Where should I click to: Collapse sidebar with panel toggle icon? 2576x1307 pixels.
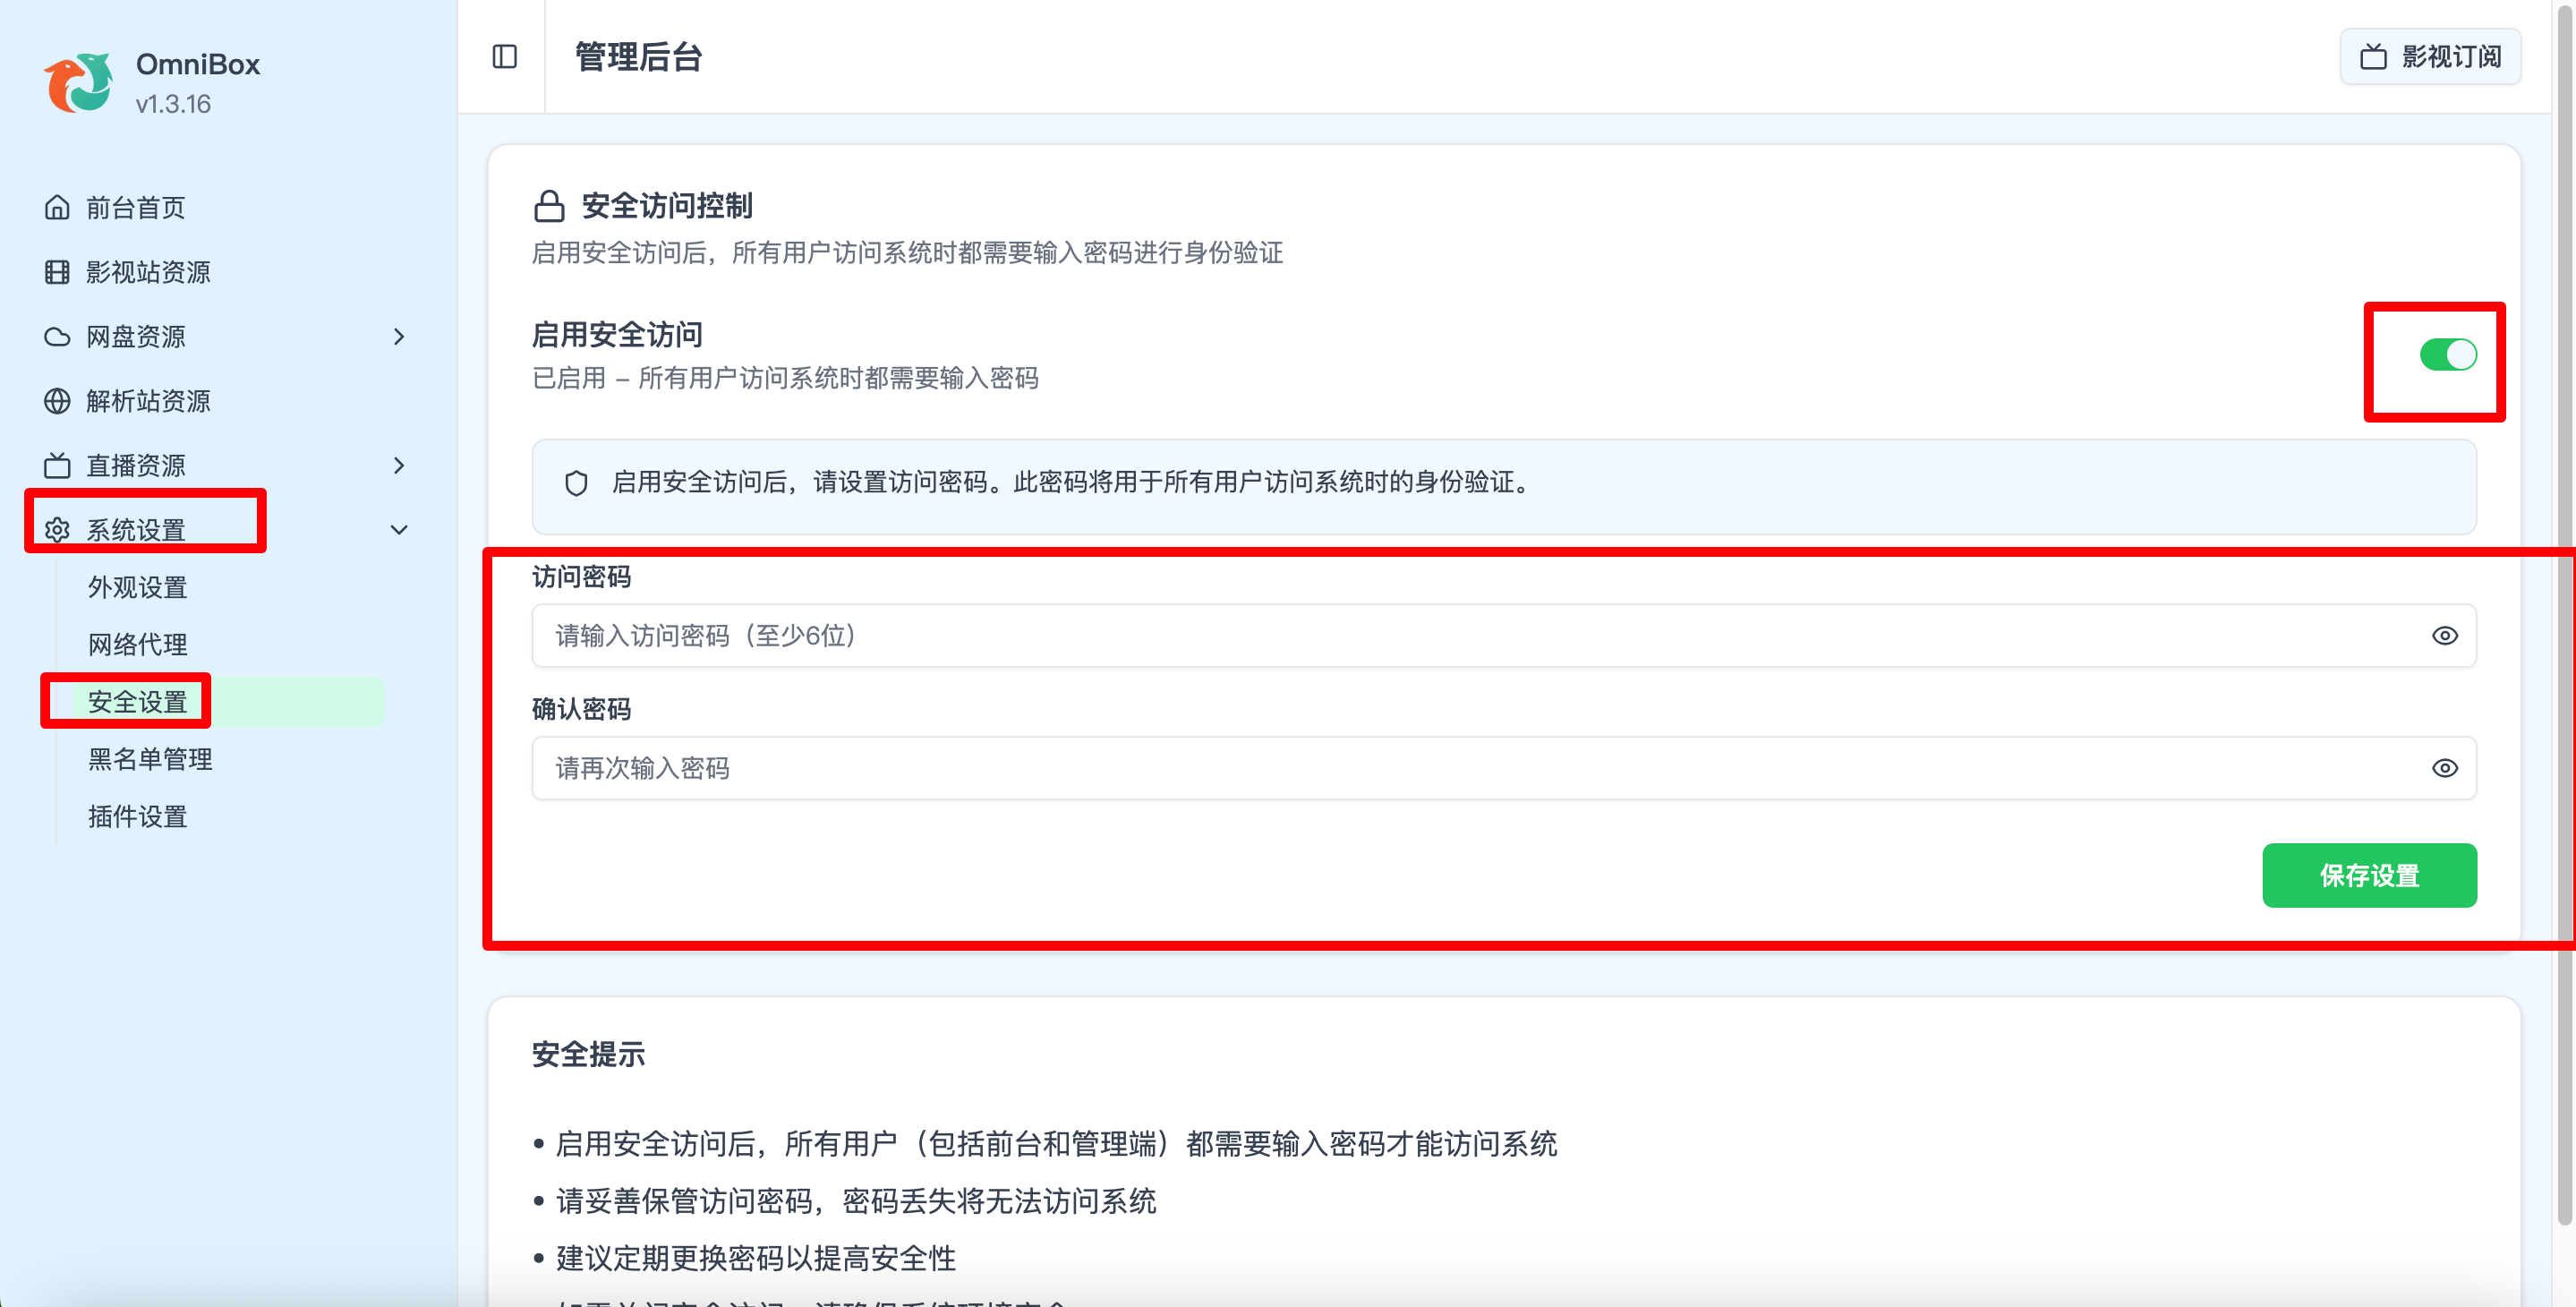[x=504, y=57]
